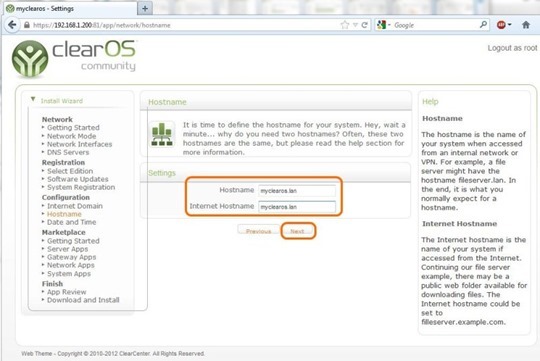Click the Registration section heading

[x=63, y=162]
